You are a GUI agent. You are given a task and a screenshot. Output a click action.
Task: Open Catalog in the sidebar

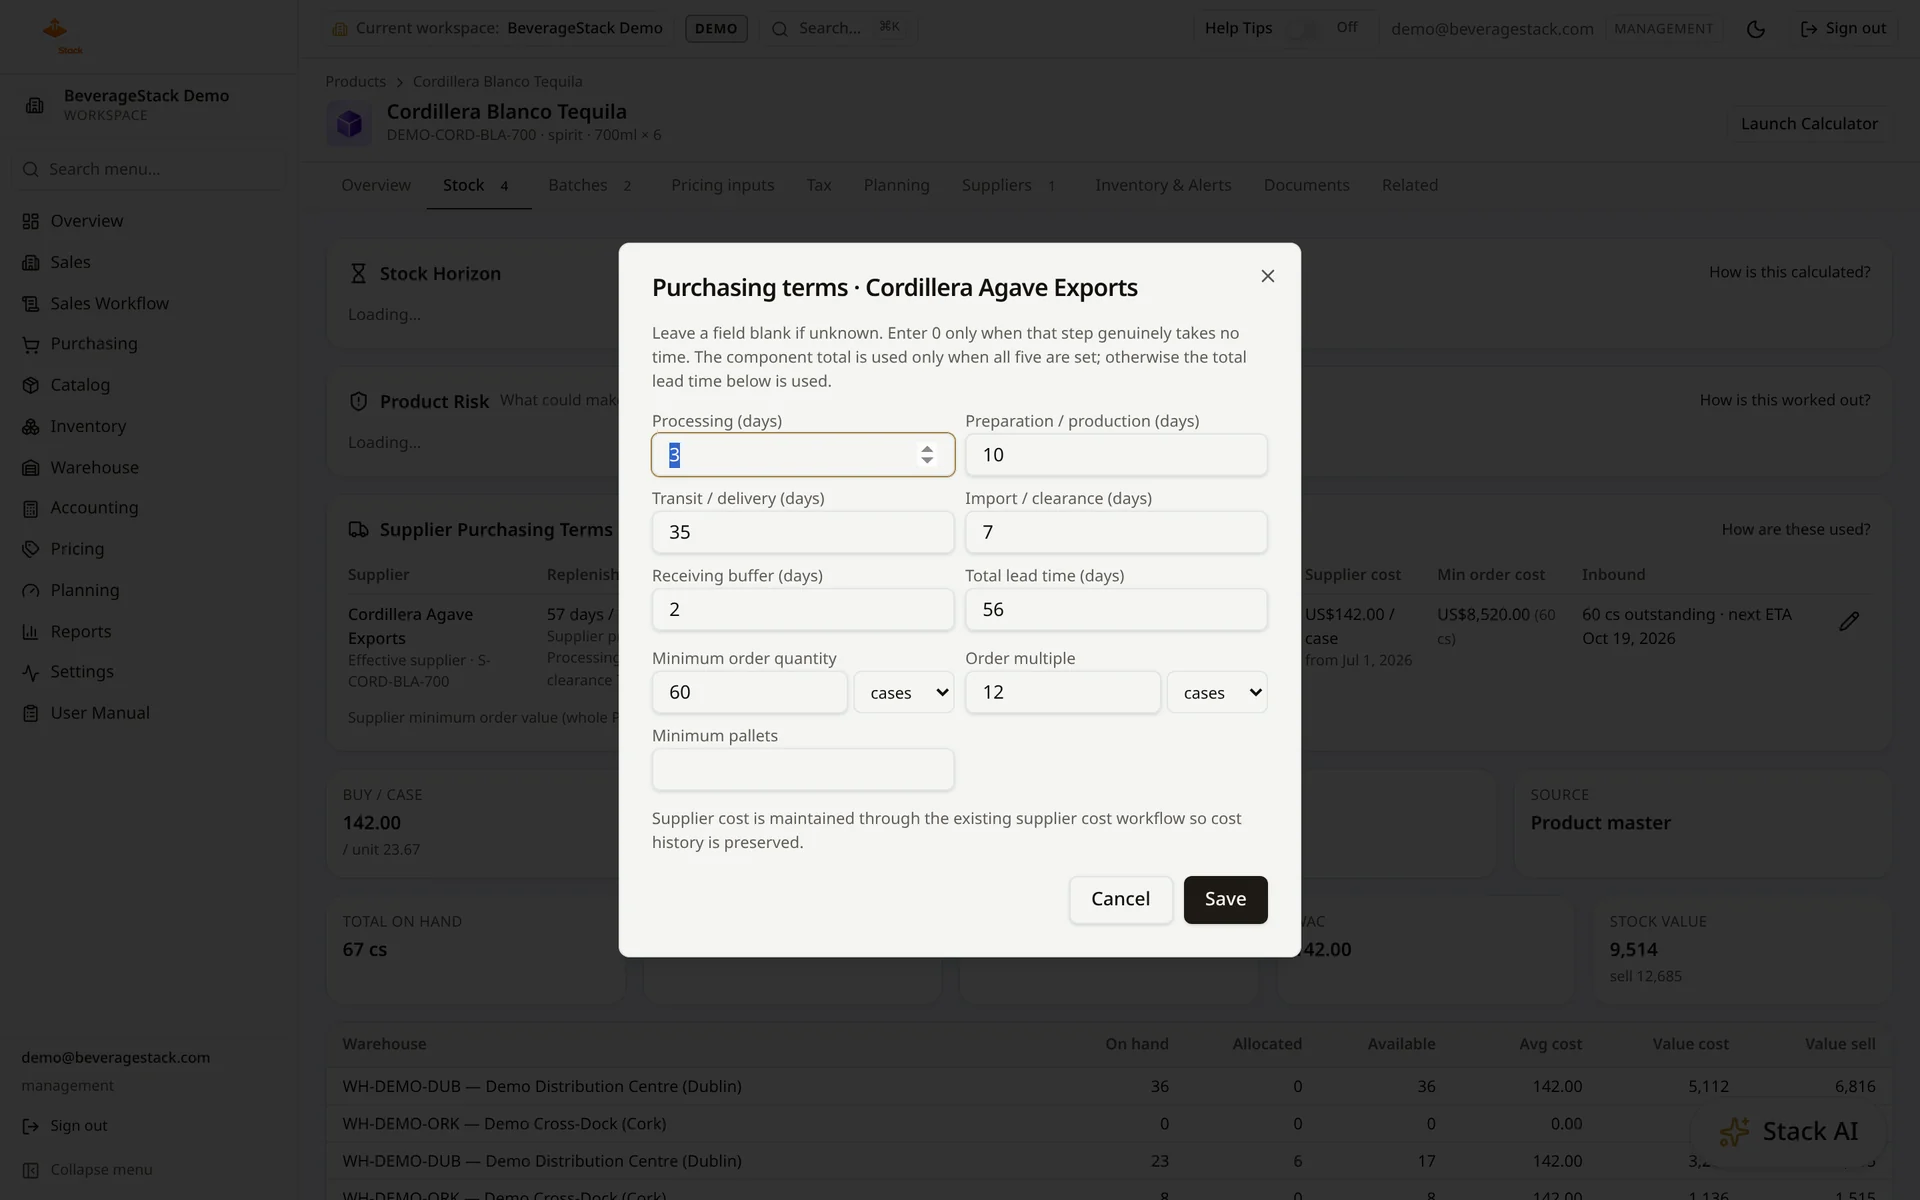coord(80,385)
